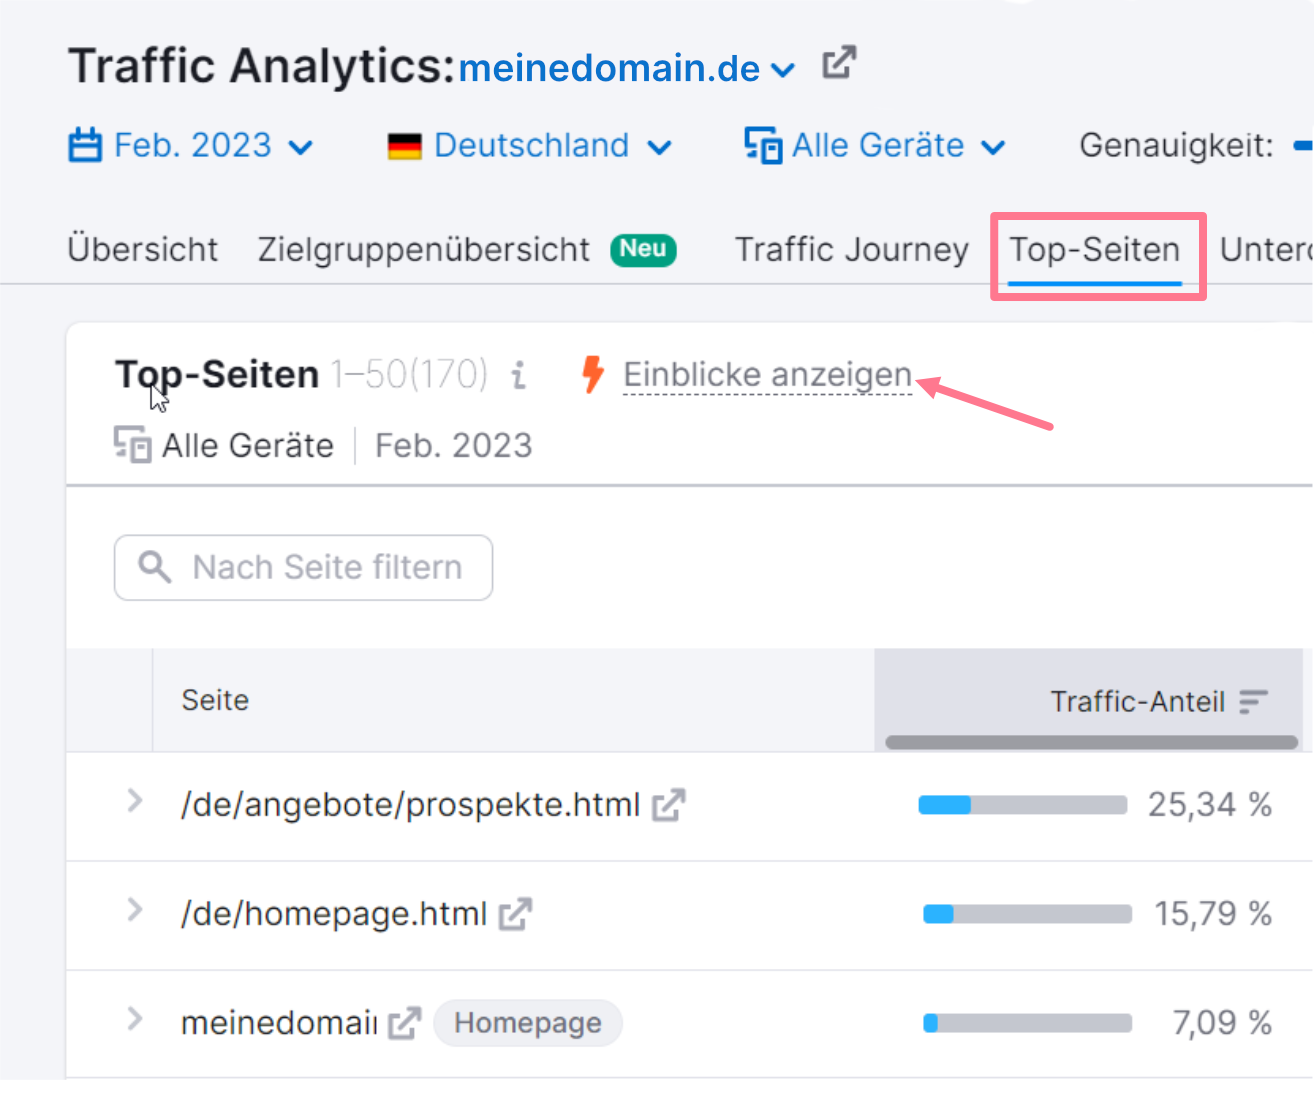The width and height of the screenshot is (1314, 1100).
Task: Expand the /de/angebote/prospekte.html row
Action: tap(135, 801)
